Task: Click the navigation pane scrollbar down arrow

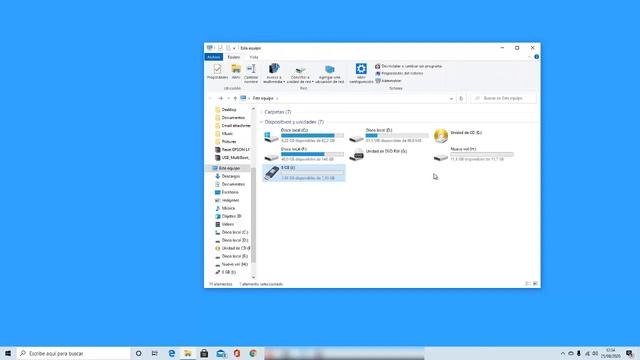Action: coord(253,277)
